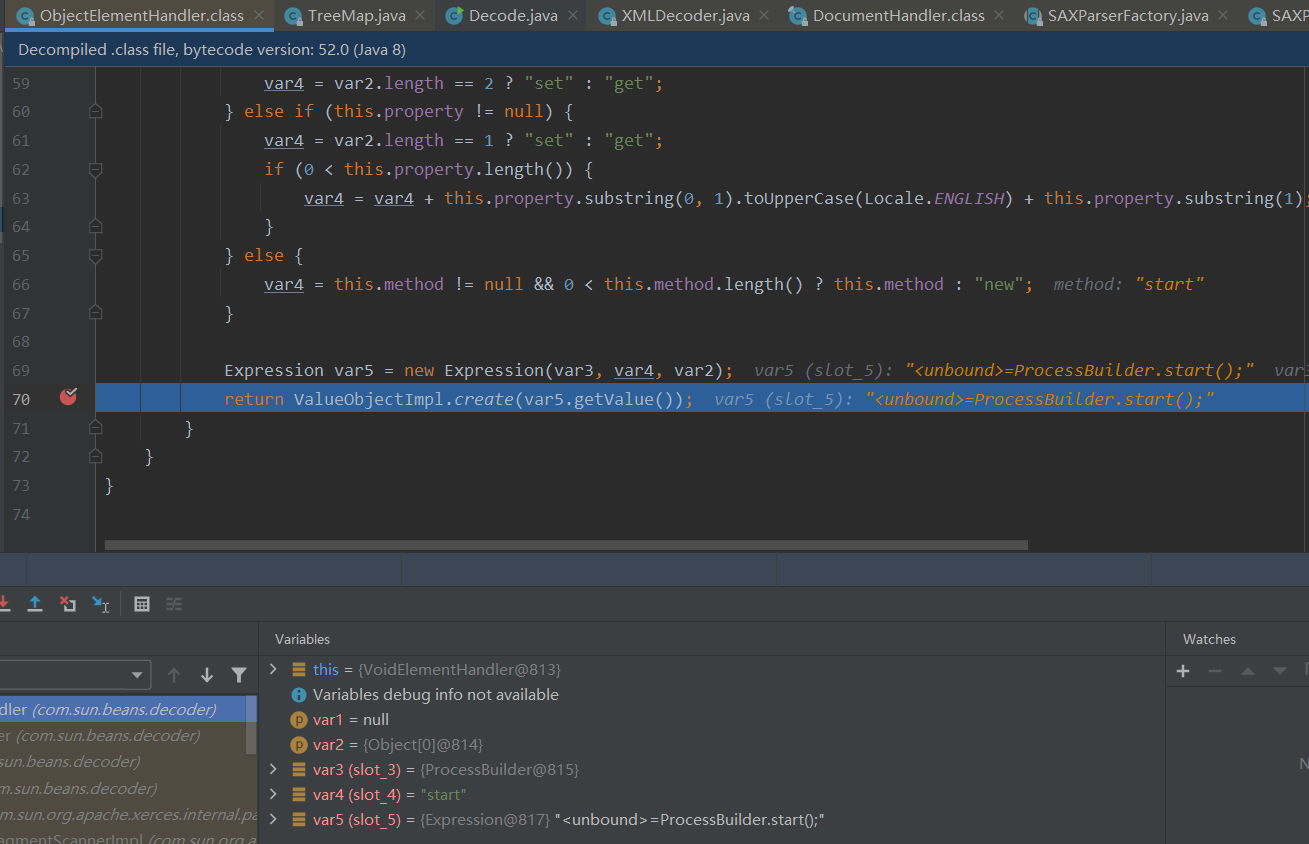Switch to XMLDecoder.java tab

(x=685, y=16)
